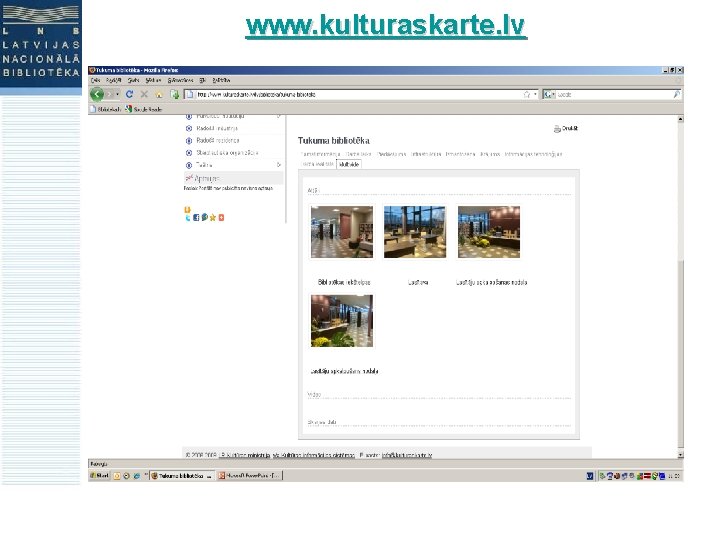Click into the Google search box
Viewport: 720px width, 540px height.
[x=614, y=95]
